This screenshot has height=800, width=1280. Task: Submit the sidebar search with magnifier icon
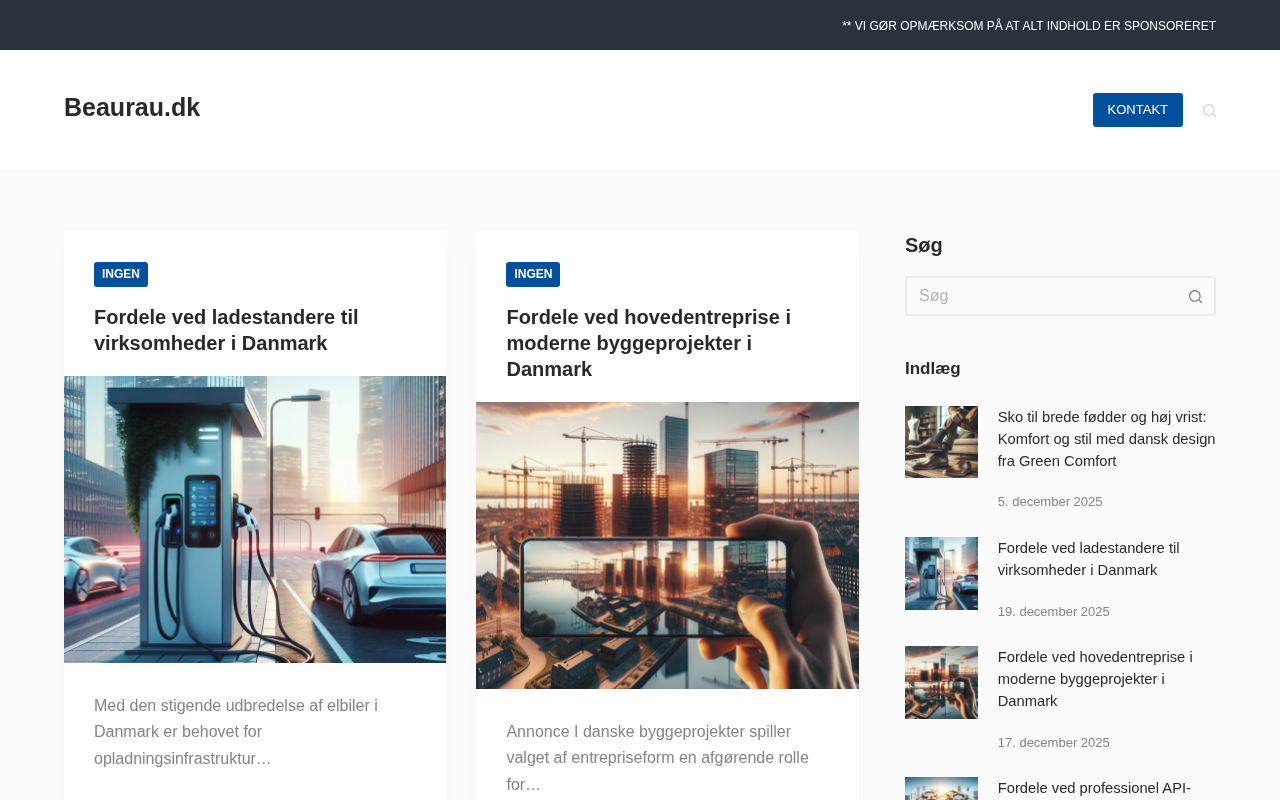[x=1195, y=296]
